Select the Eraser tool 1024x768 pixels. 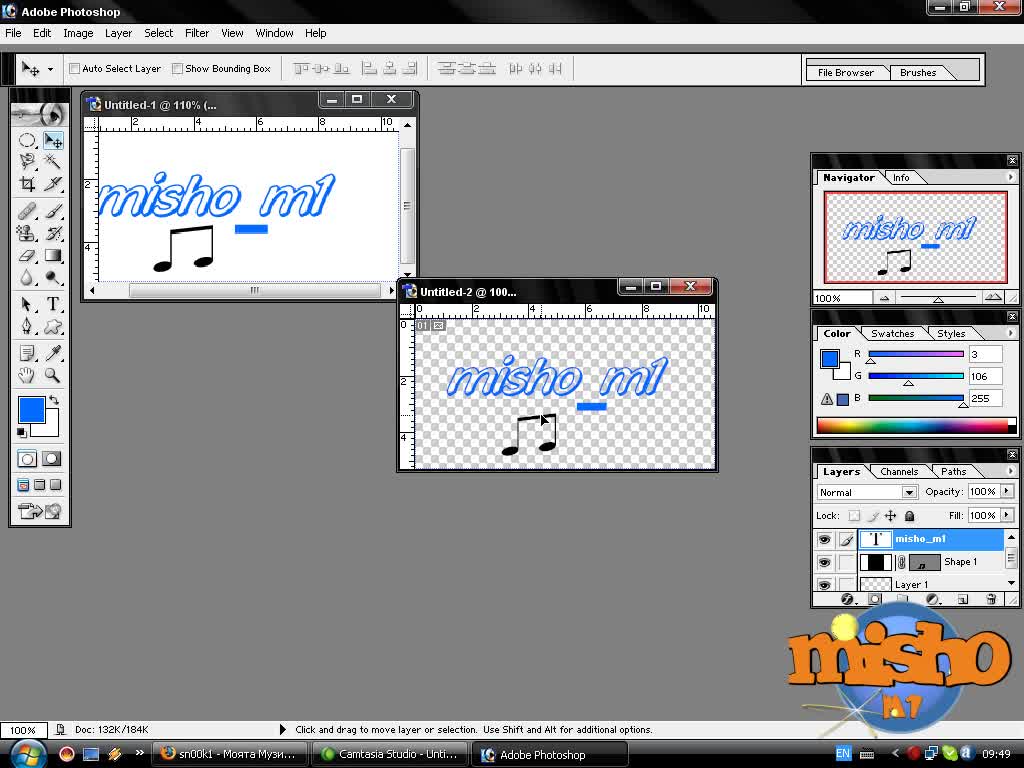27,255
